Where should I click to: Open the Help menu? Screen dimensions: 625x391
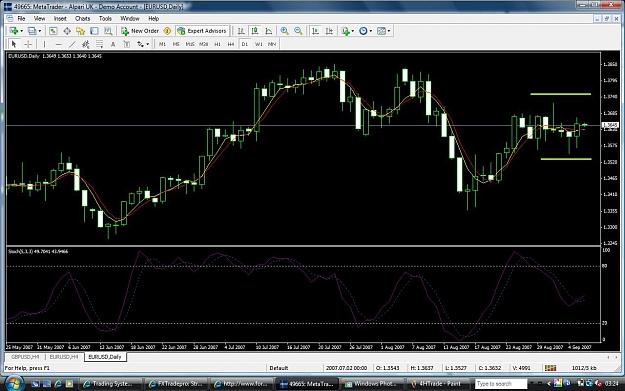click(x=153, y=18)
